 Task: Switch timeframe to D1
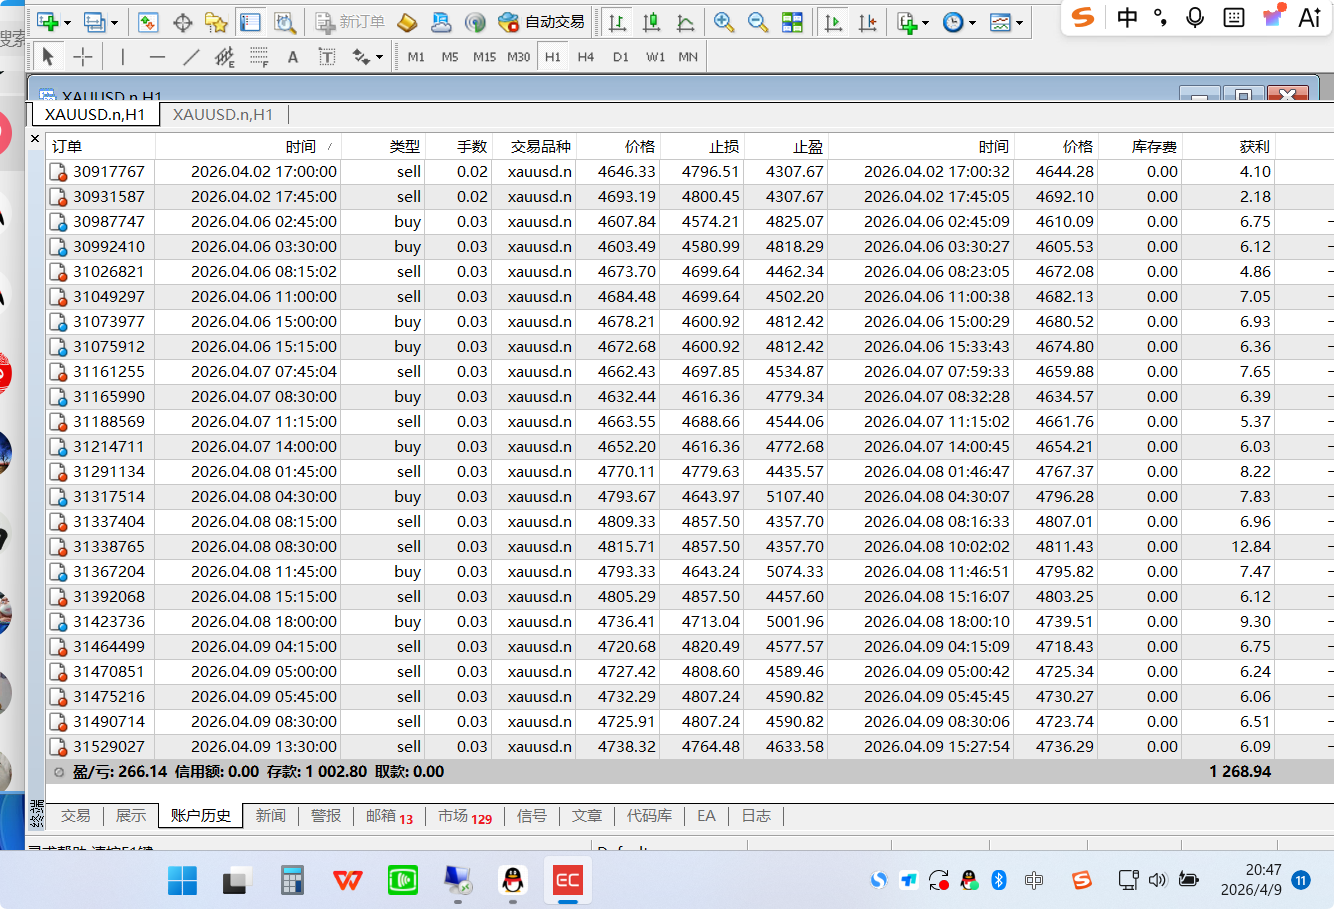pyautogui.click(x=621, y=57)
